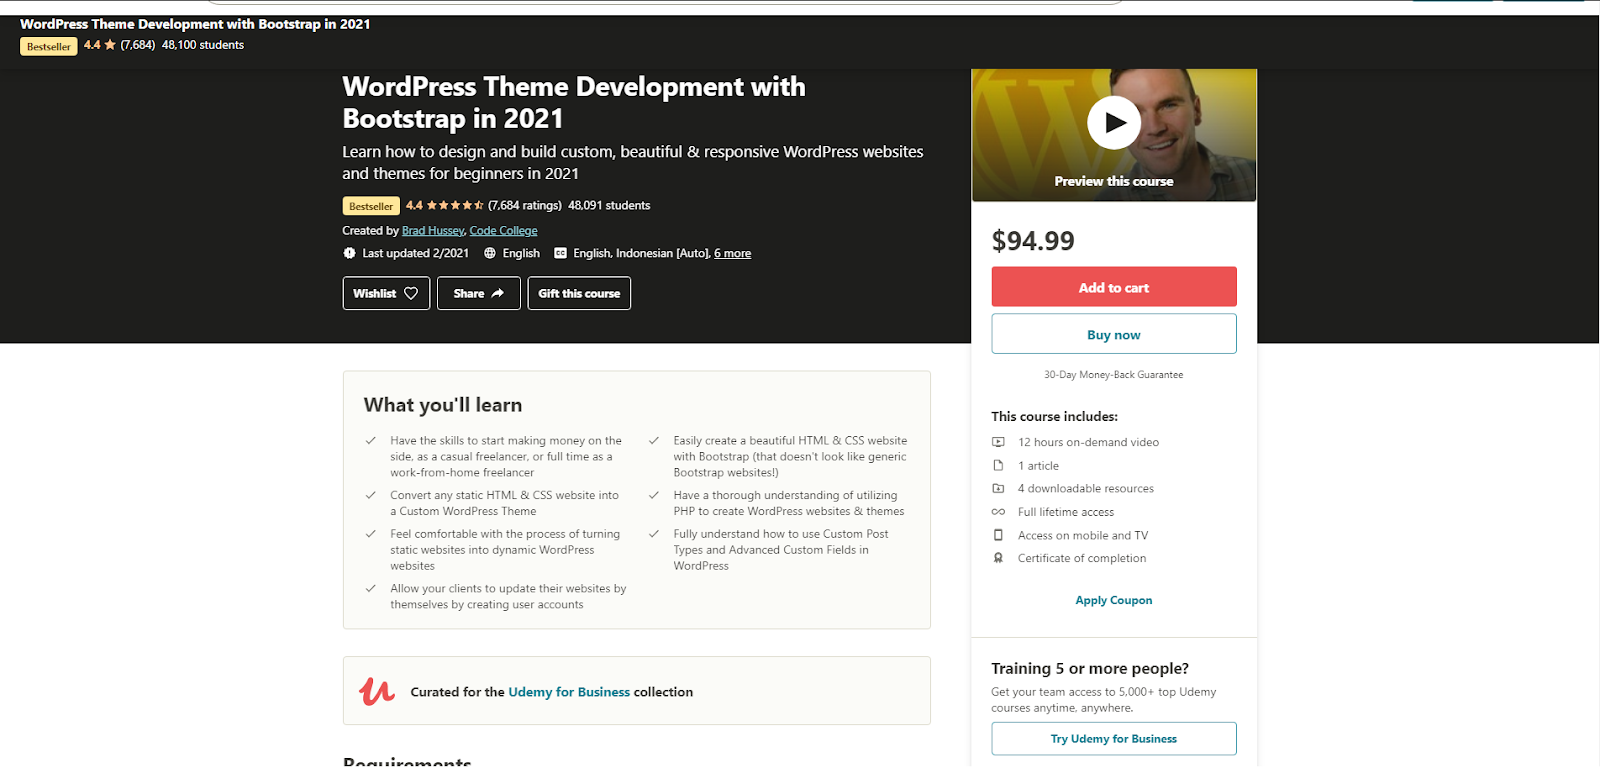
Task: Click the Share arrow icon
Action: coord(497,293)
